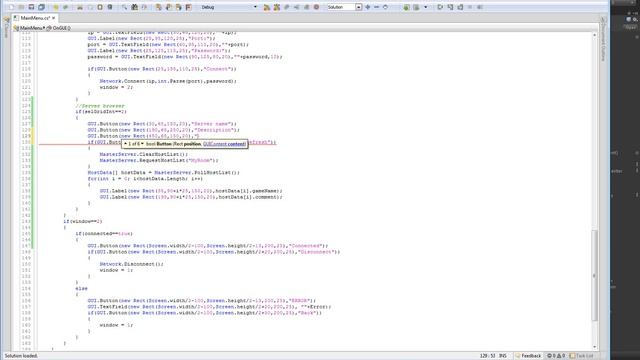
Task: Click the magnifier Find toolbar icon
Action: click(124, 7)
